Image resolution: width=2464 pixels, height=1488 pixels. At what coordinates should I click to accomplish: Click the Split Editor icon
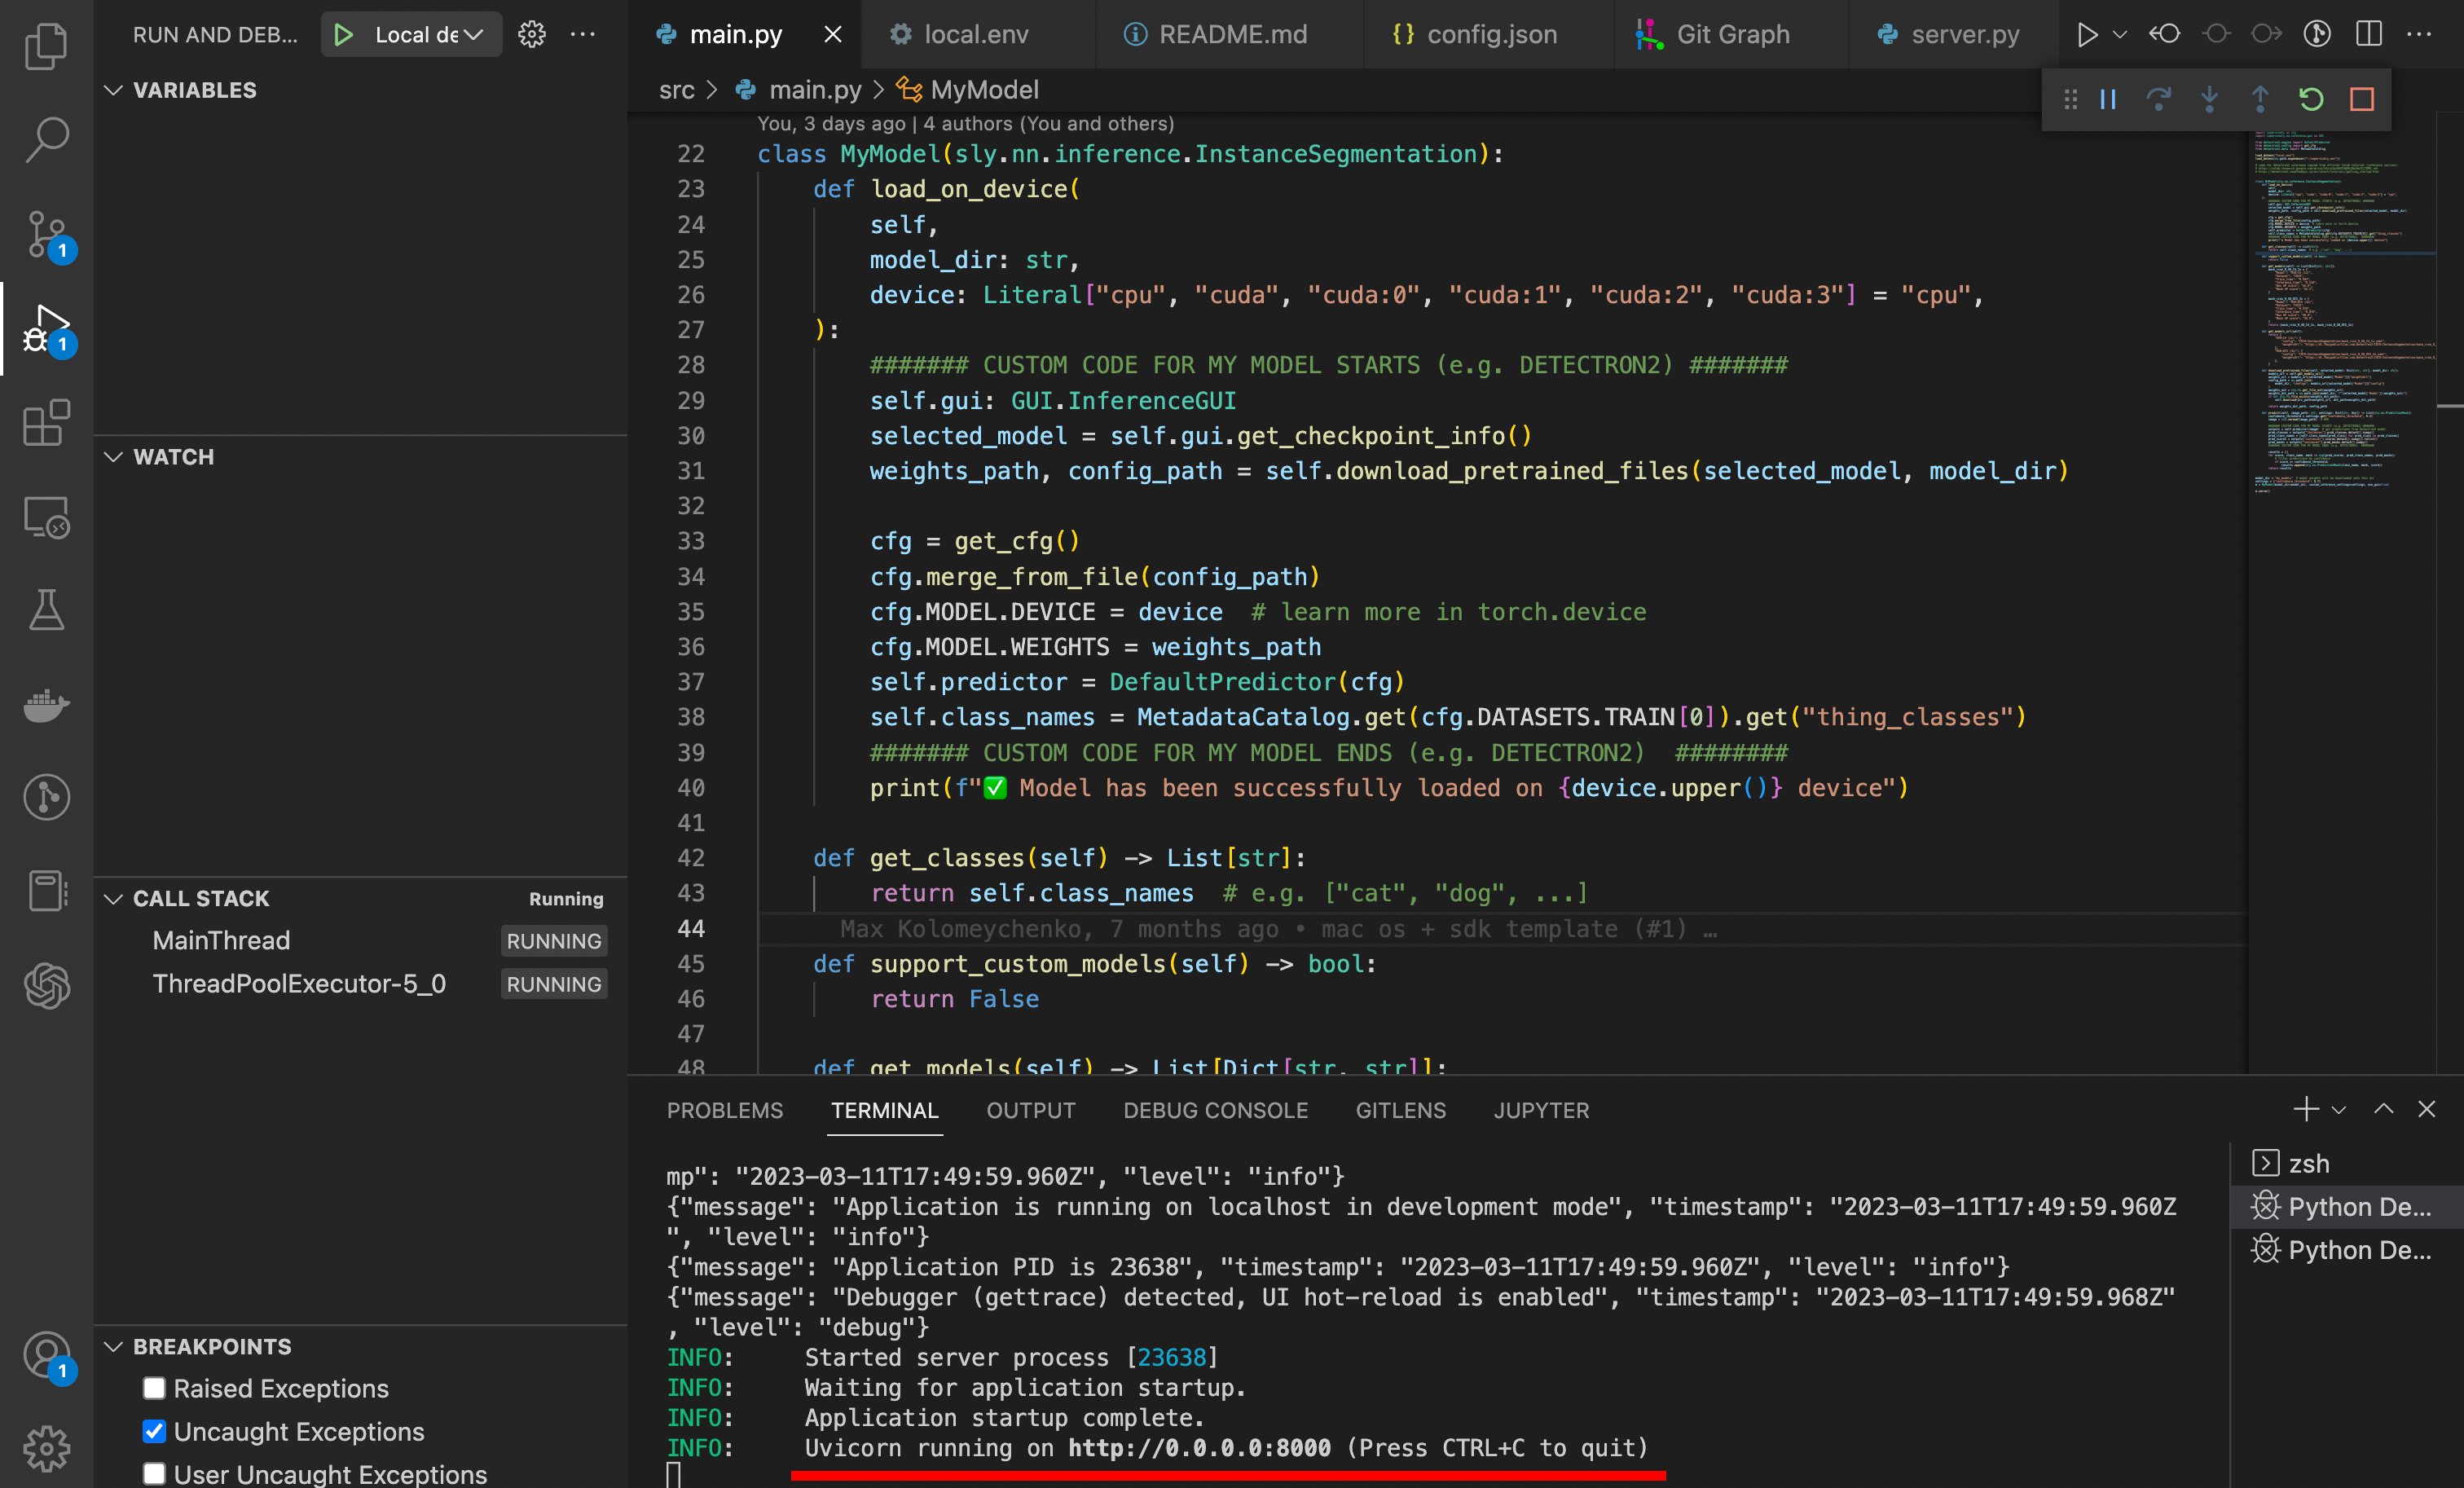(x=2369, y=34)
